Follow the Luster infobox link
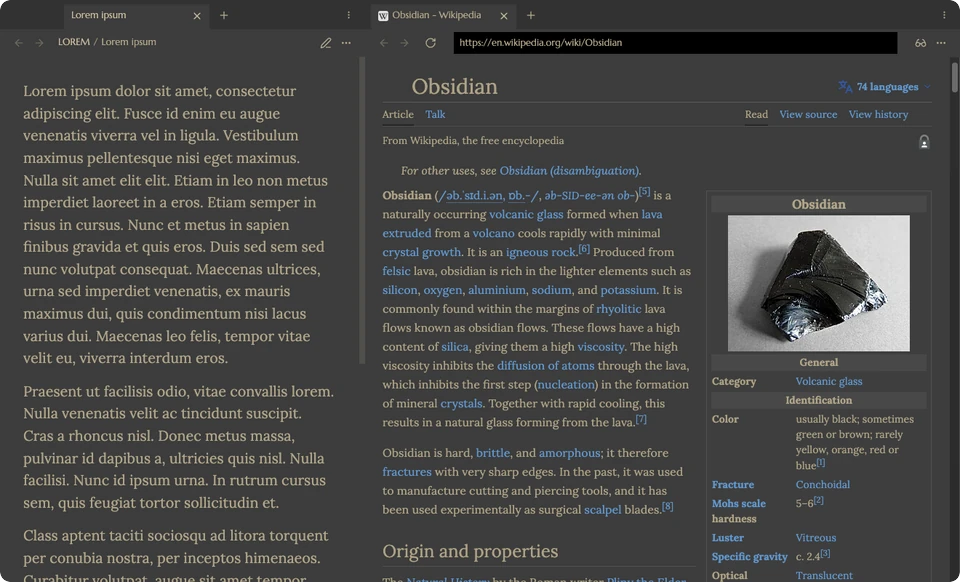The width and height of the screenshot is (960, 582). point(728,538)
